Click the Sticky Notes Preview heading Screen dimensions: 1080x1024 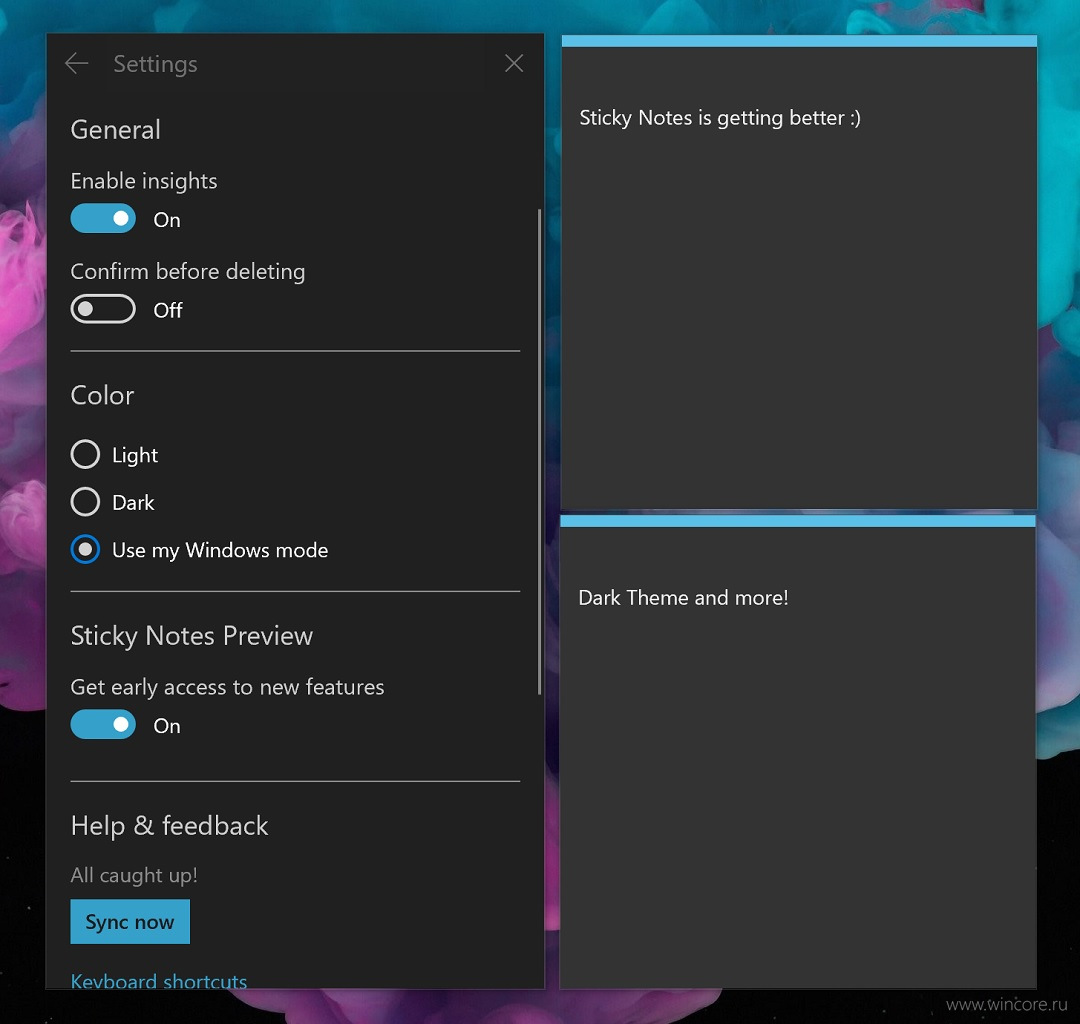tap(191, 636)
